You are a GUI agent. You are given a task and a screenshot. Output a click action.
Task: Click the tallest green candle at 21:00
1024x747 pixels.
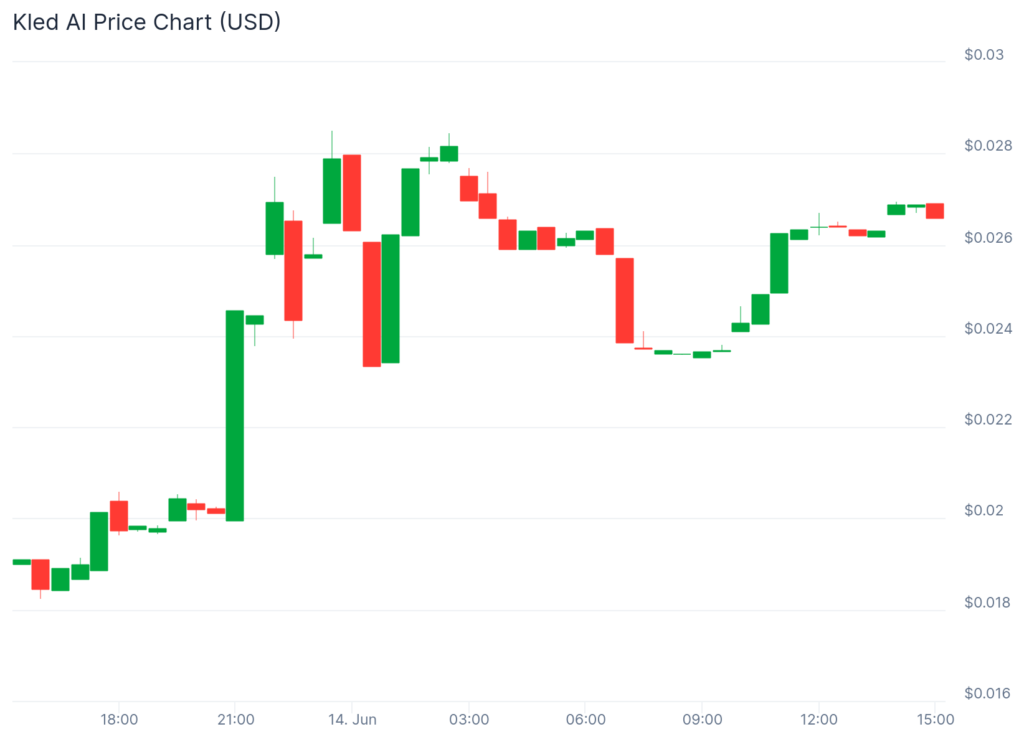pyautogui.click(x=234, y=415)
